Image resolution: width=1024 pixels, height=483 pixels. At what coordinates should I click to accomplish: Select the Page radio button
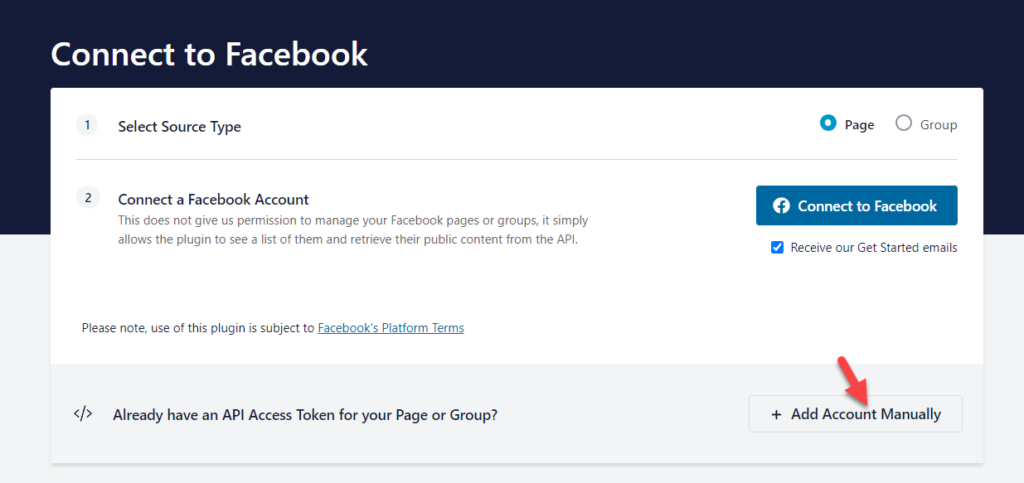coord(828,123)
